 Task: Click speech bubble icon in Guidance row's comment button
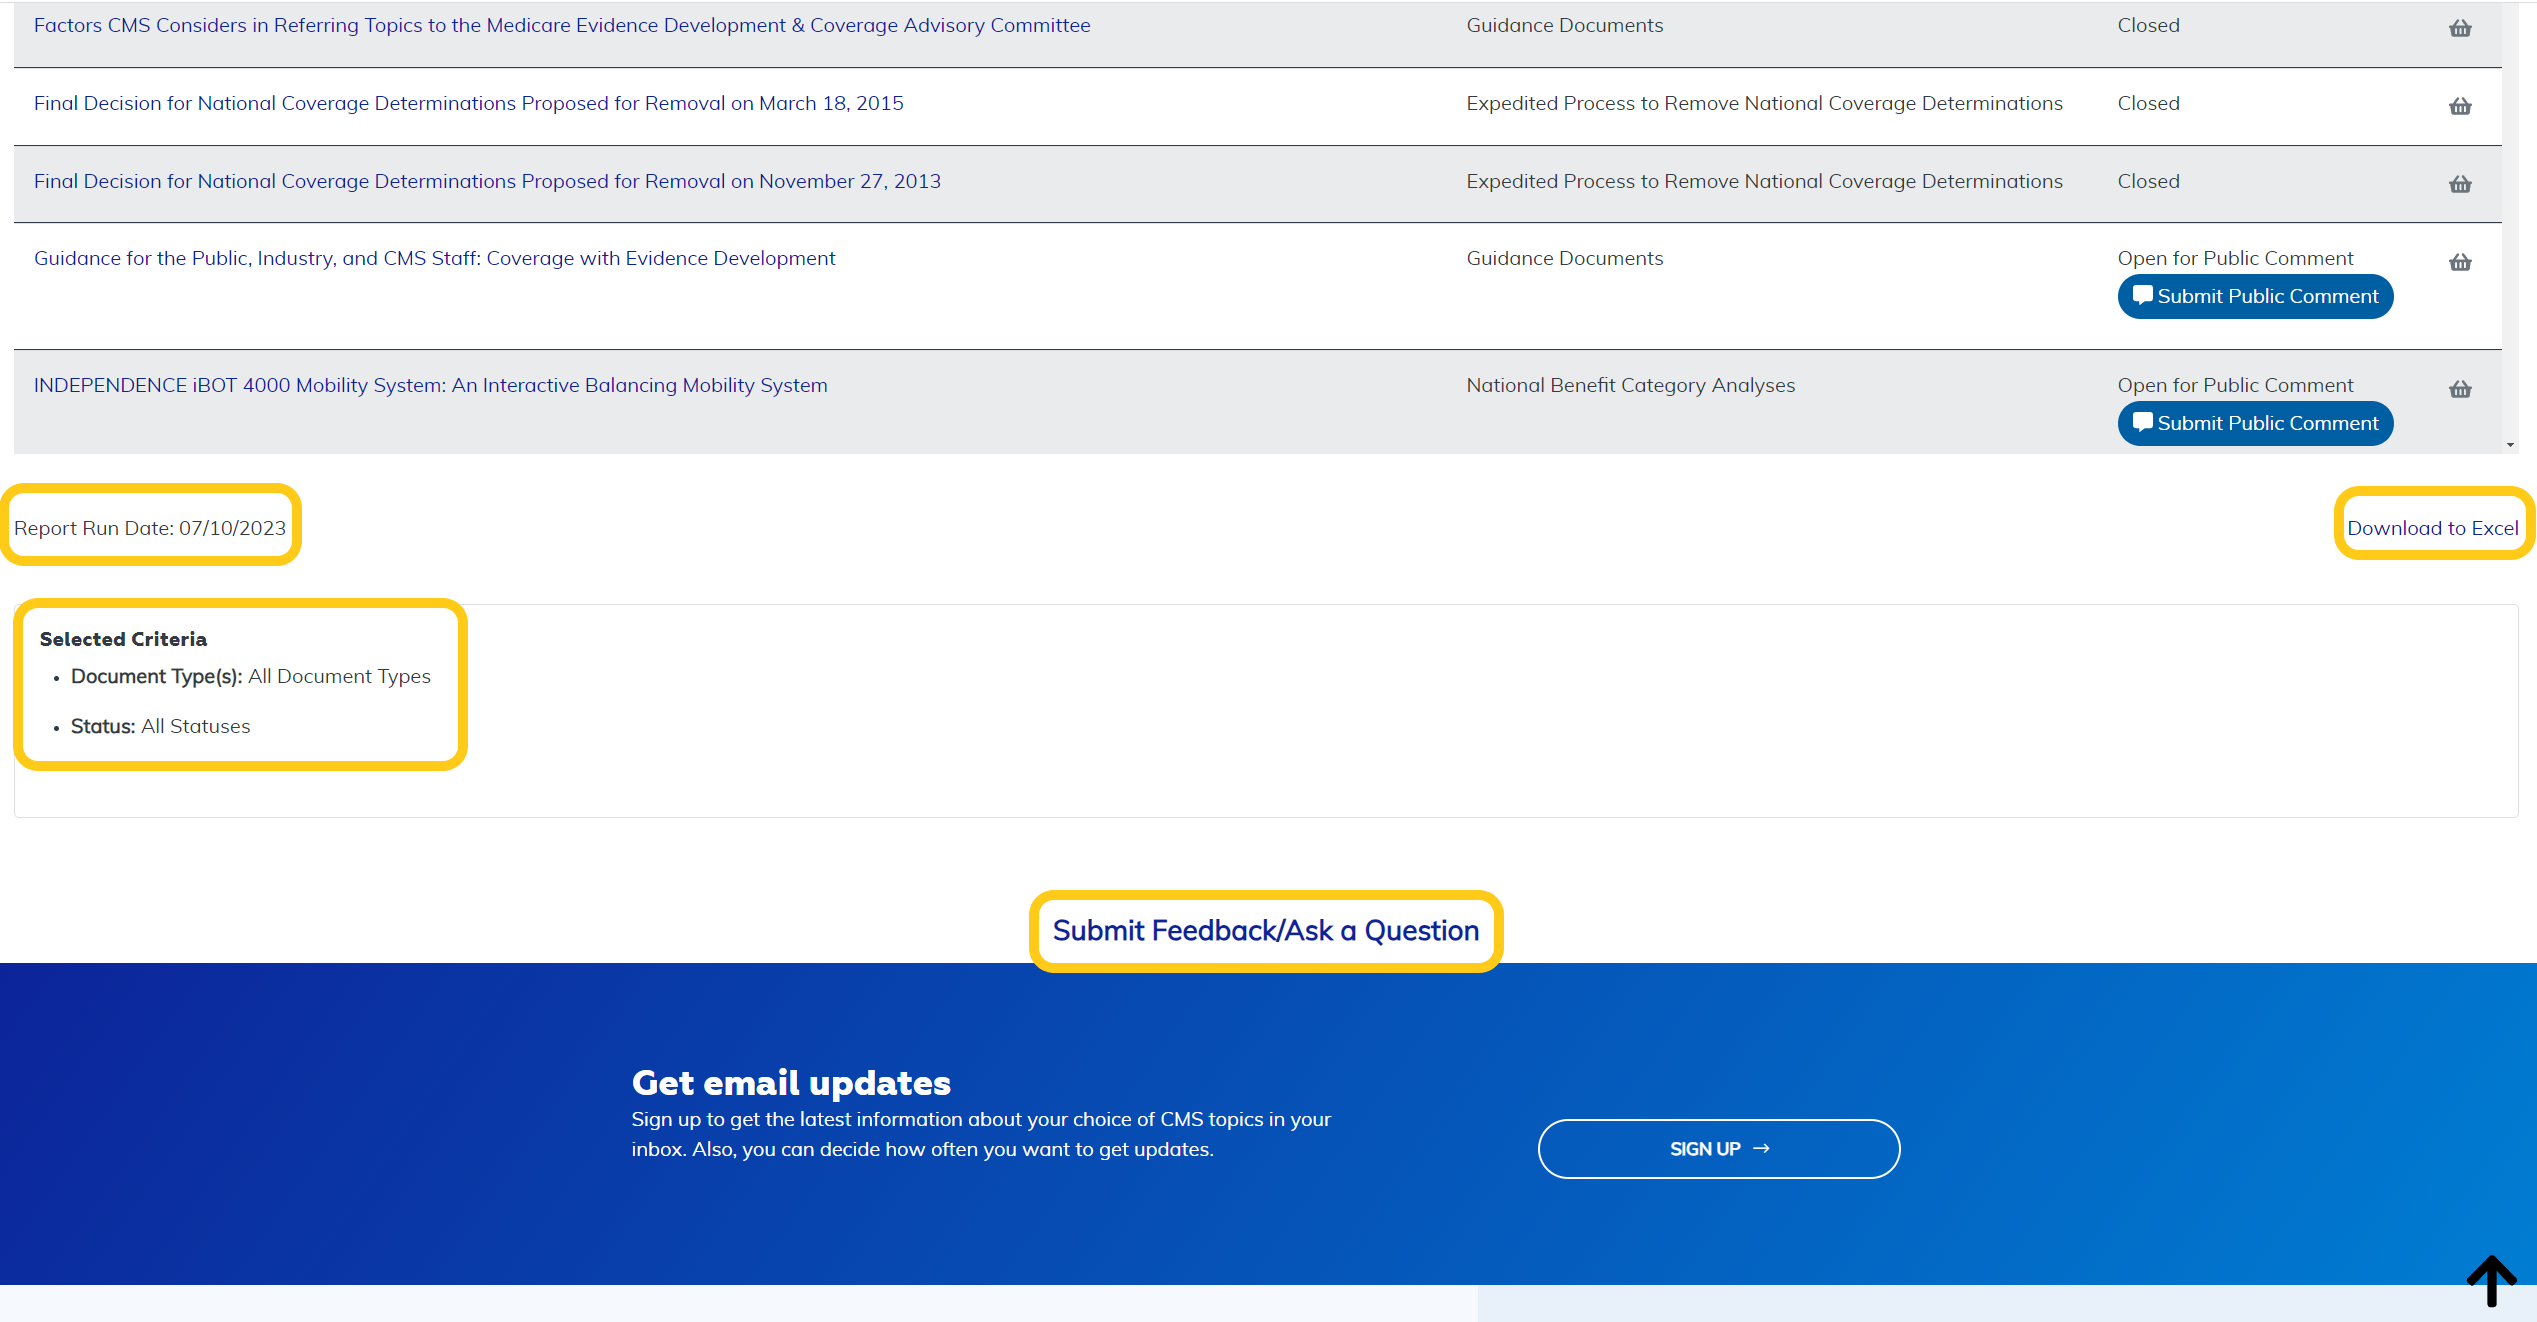tap(2142, 295)
